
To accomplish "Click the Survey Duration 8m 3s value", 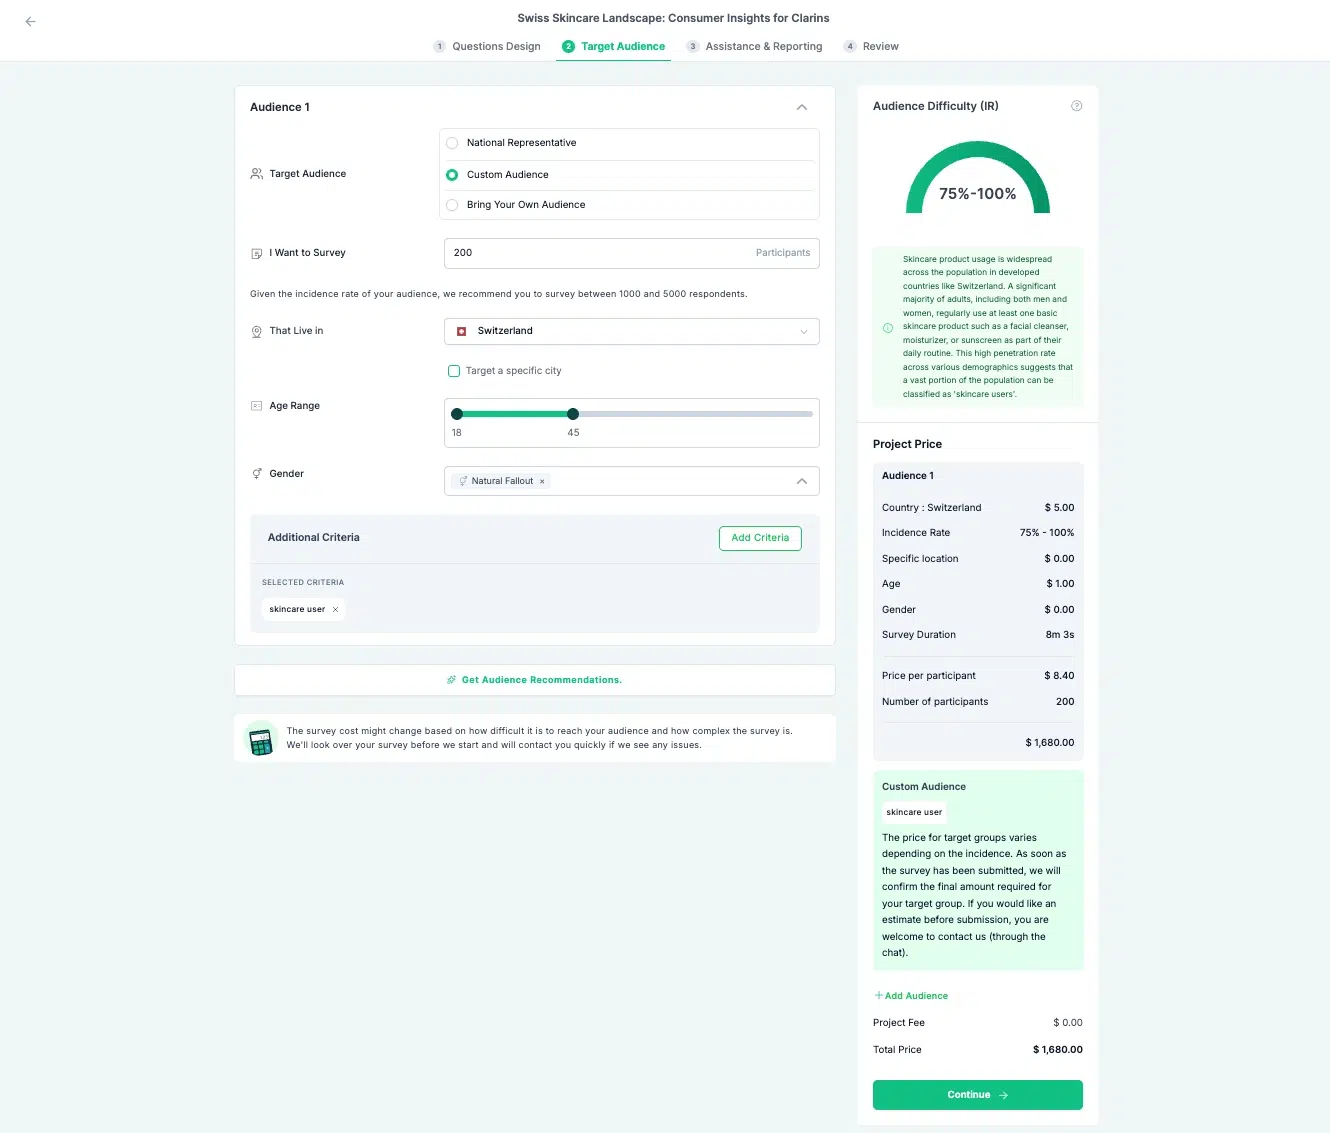I will 1060,635.
